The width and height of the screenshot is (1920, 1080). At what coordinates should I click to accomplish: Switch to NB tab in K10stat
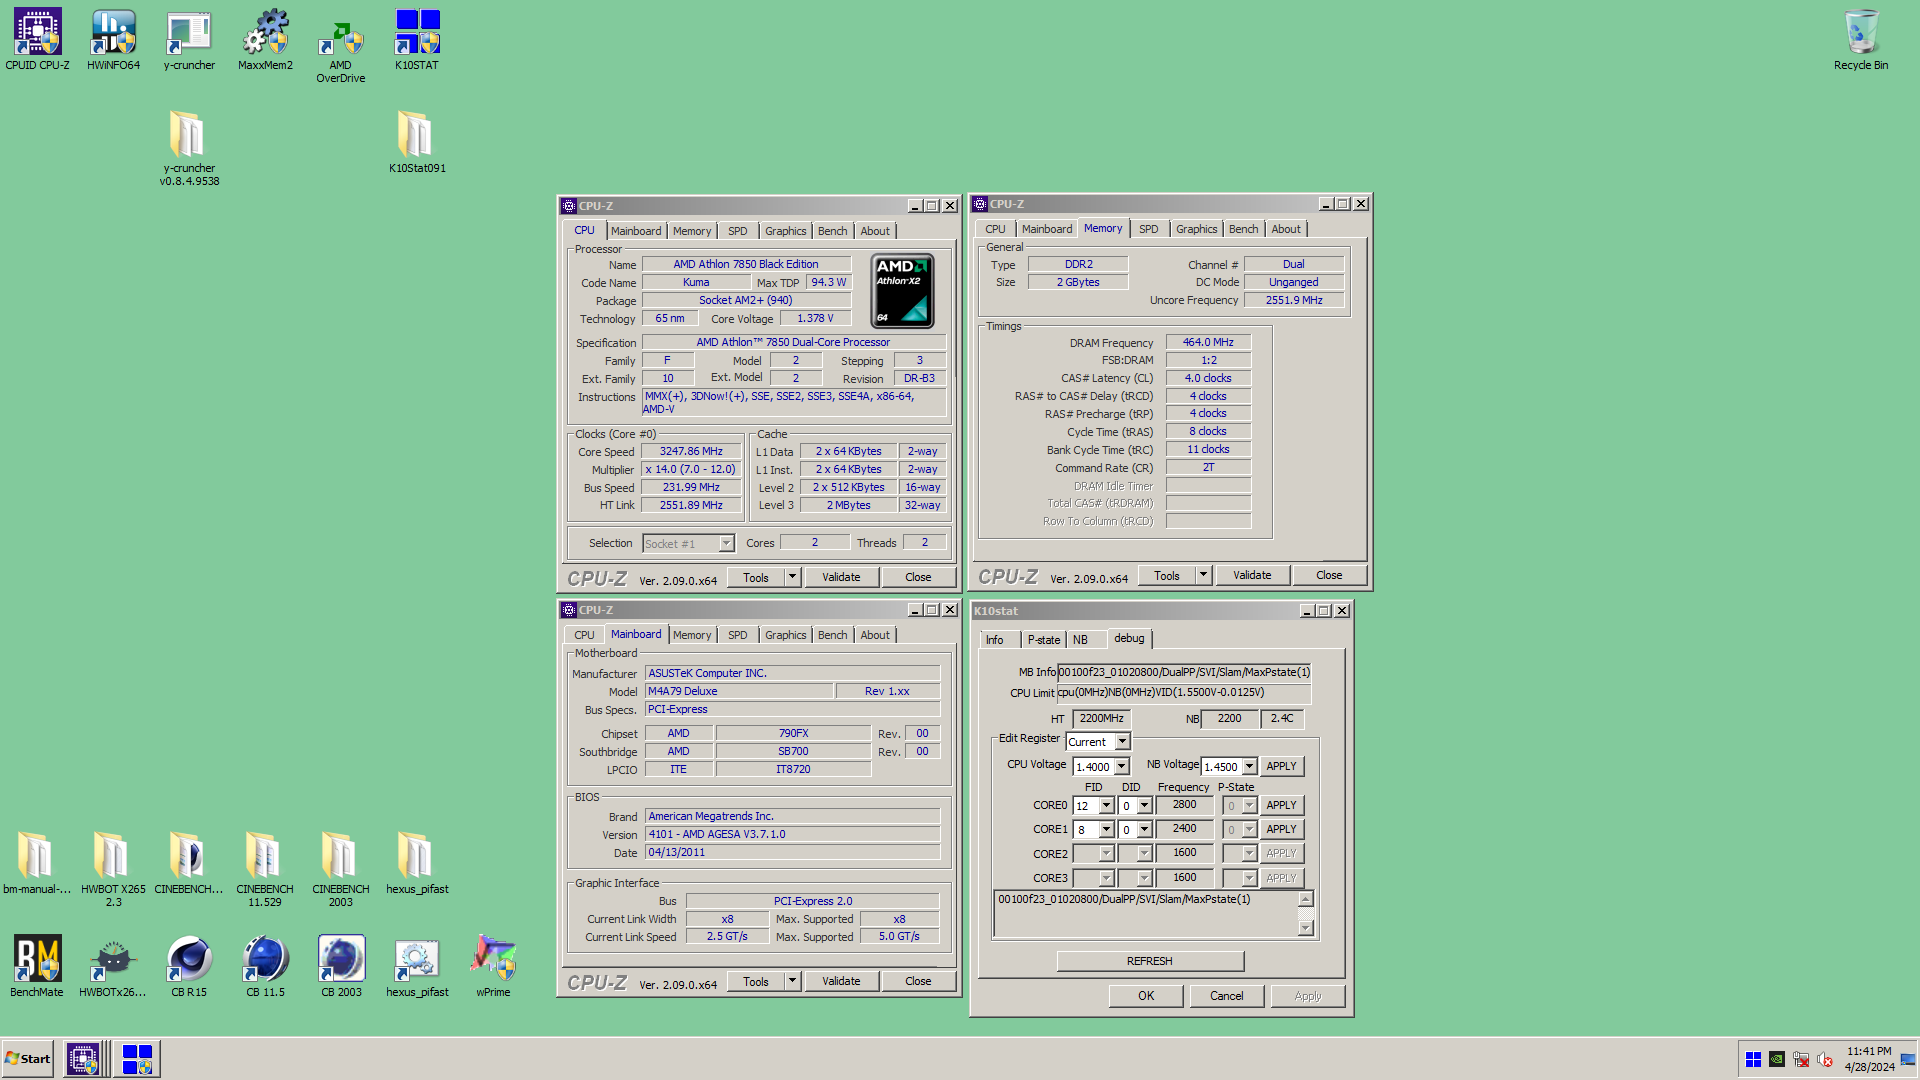[1080, 640]
